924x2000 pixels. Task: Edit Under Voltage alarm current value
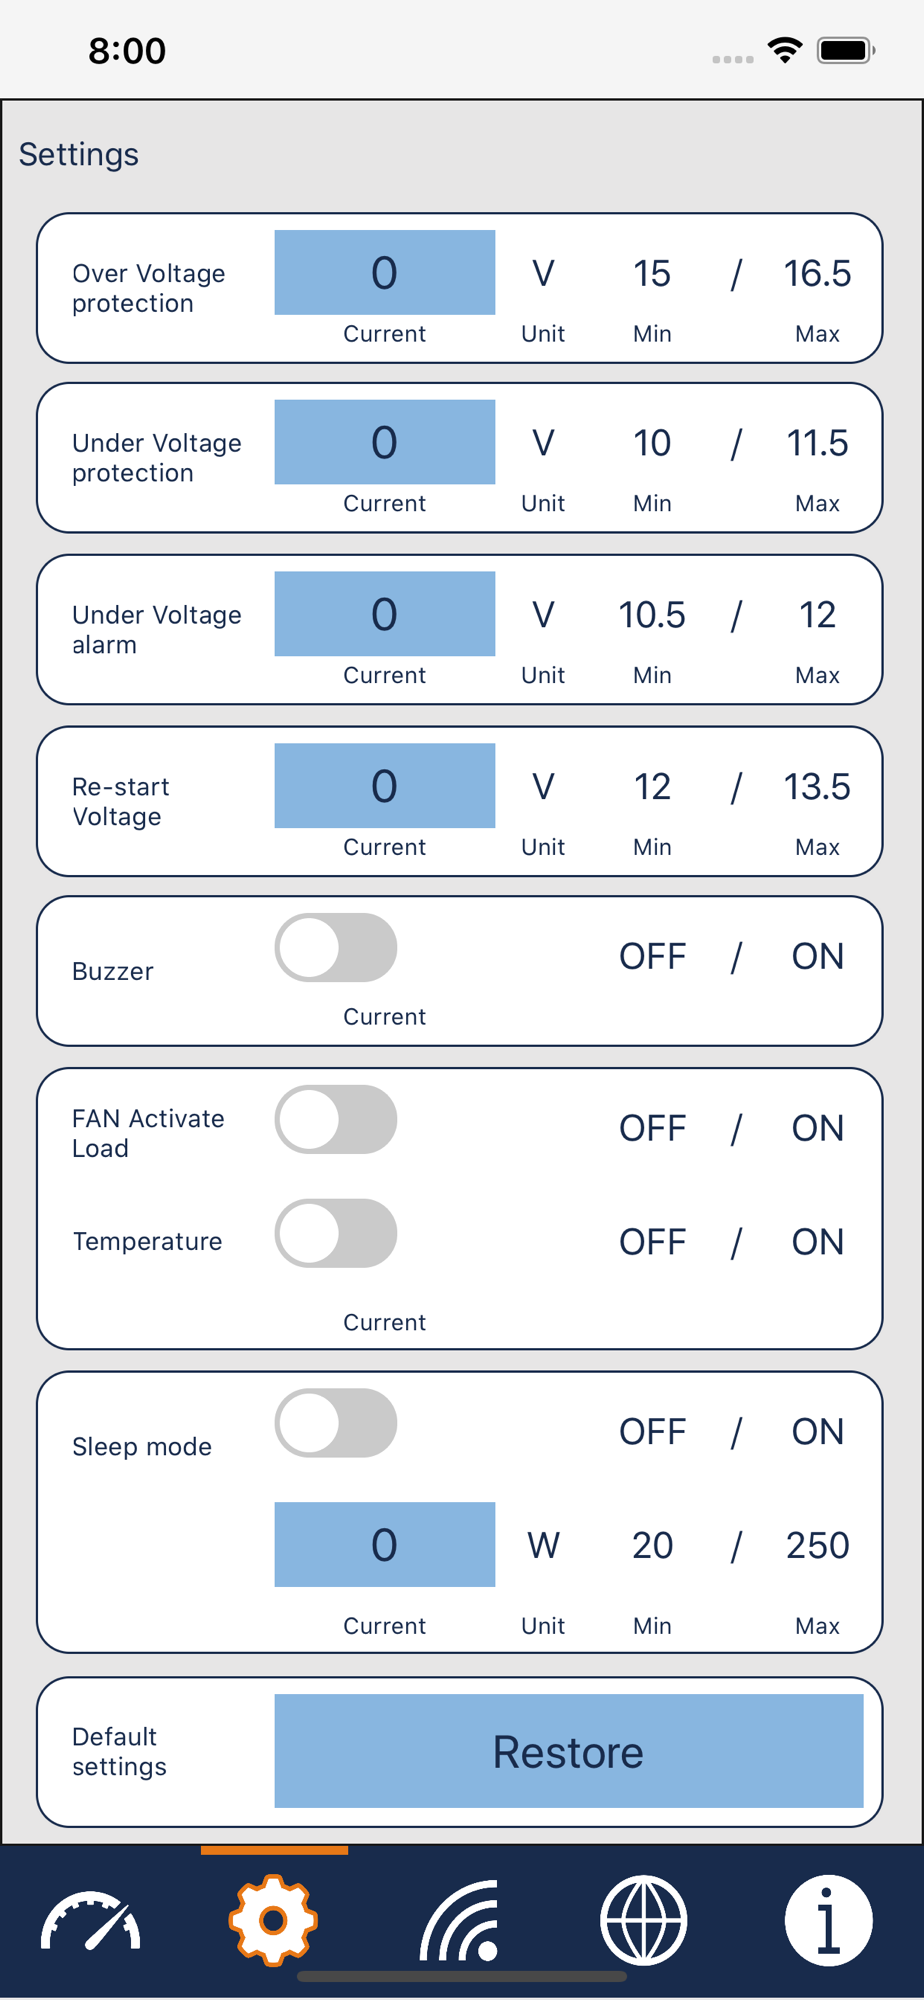click(385, 614)
